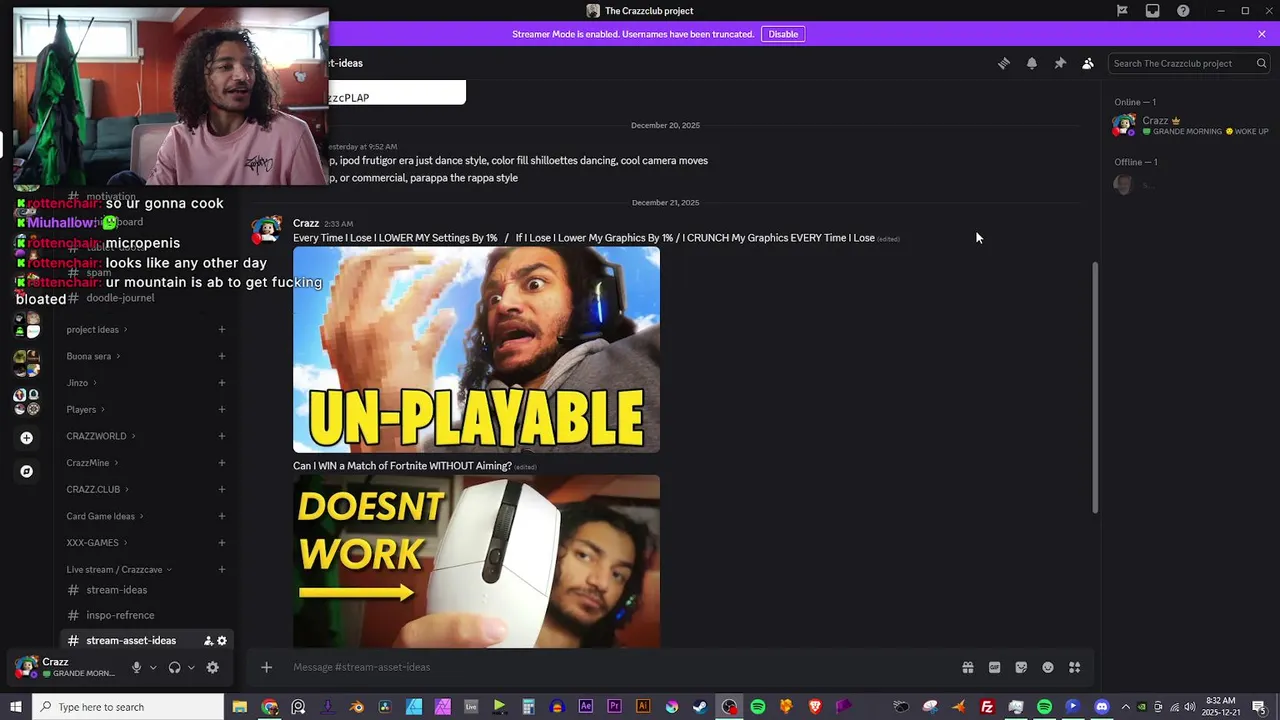Open Adobe Illustrator from taskbar
1280x720 pixels.
tap(643, 707)
